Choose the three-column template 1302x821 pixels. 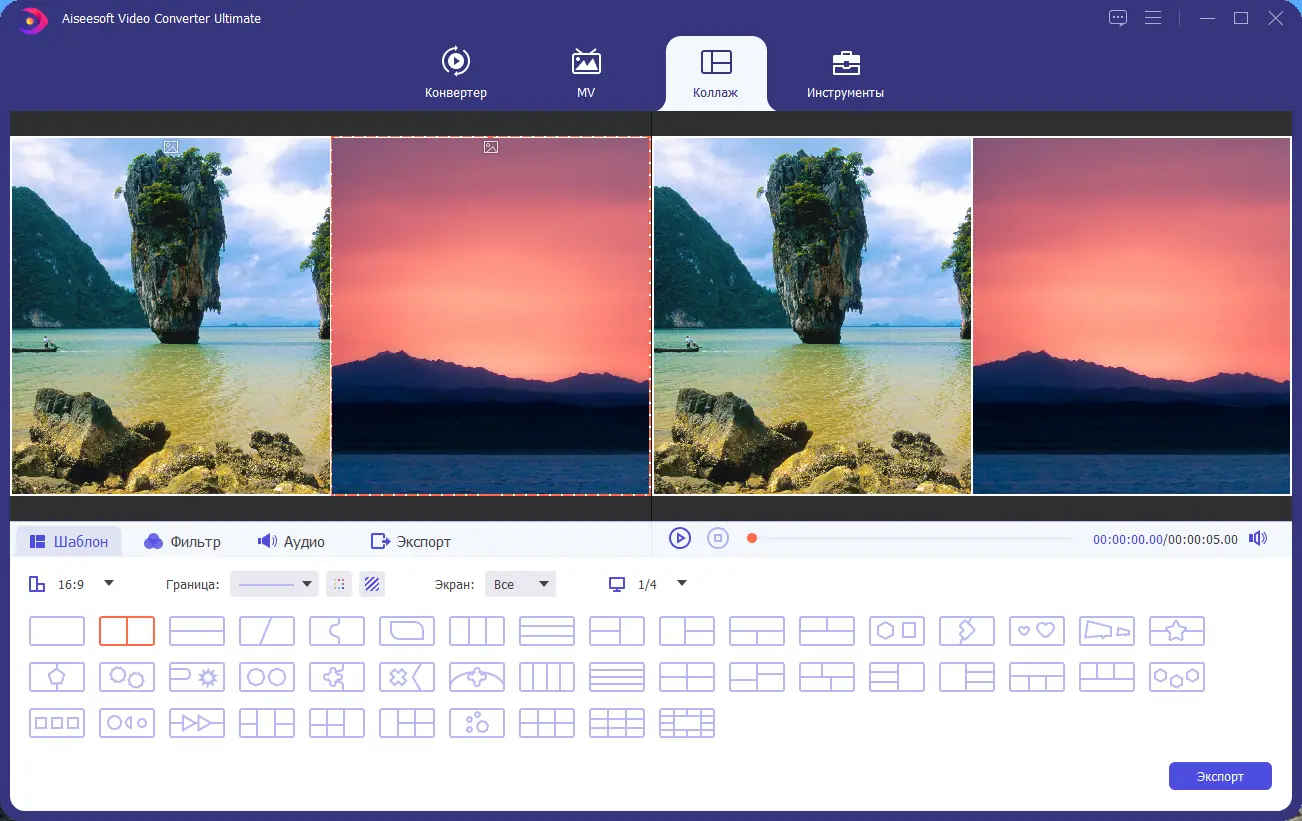pyautogui.click(x=477, y=631)
